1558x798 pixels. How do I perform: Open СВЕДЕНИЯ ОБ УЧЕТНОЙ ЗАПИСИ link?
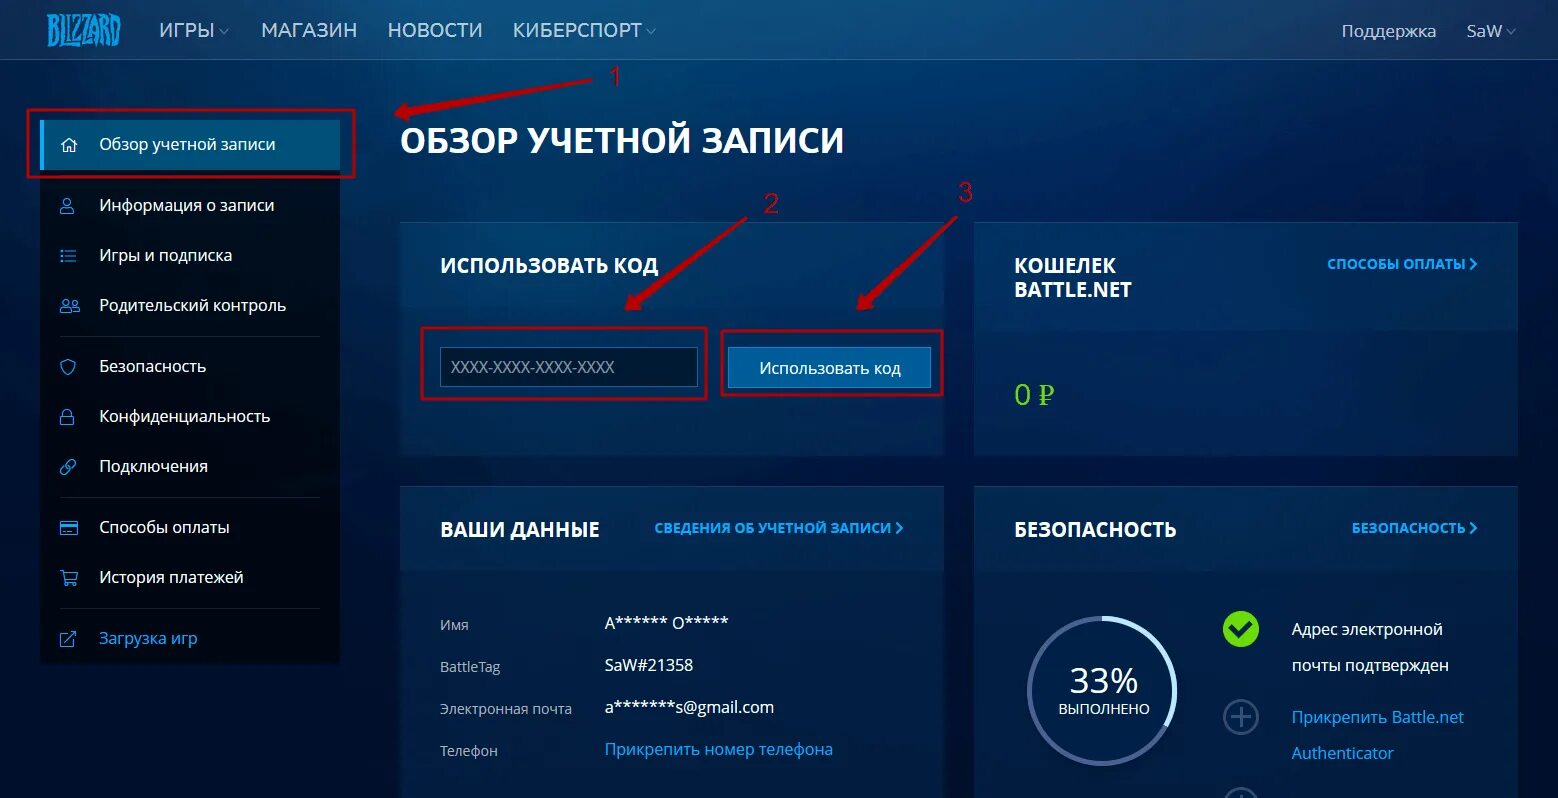click(779, 528)
